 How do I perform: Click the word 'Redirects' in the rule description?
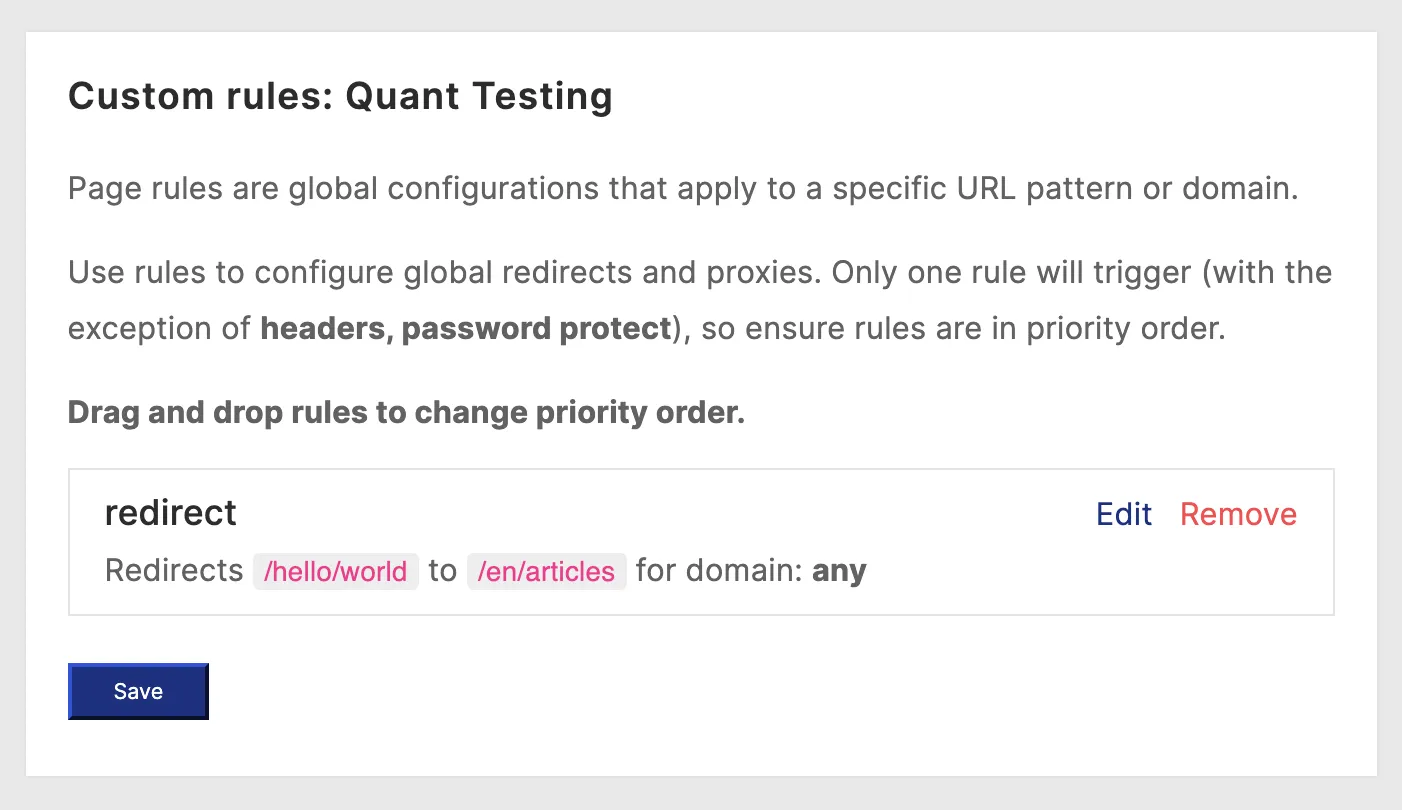(x=174, y=571)
